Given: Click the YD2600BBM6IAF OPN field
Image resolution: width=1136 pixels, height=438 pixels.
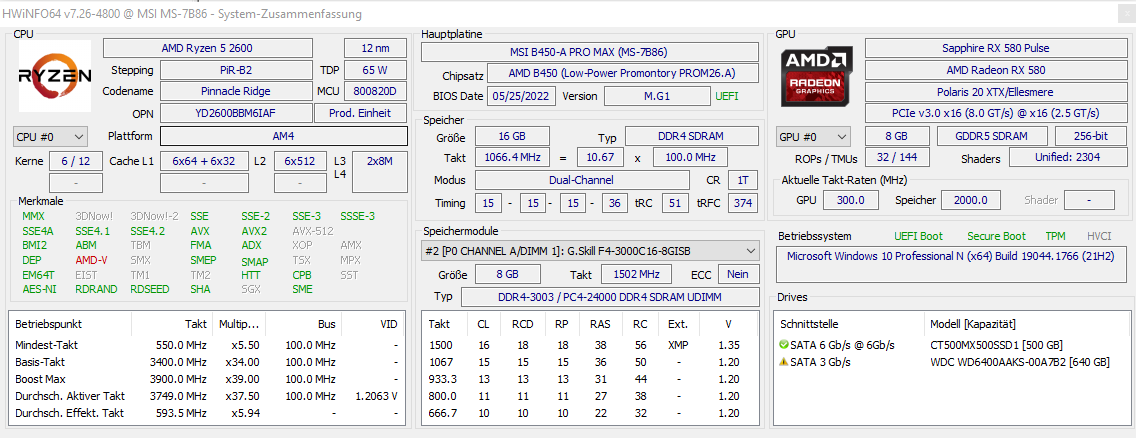Looking at the screenshot, I should (236, 113).
